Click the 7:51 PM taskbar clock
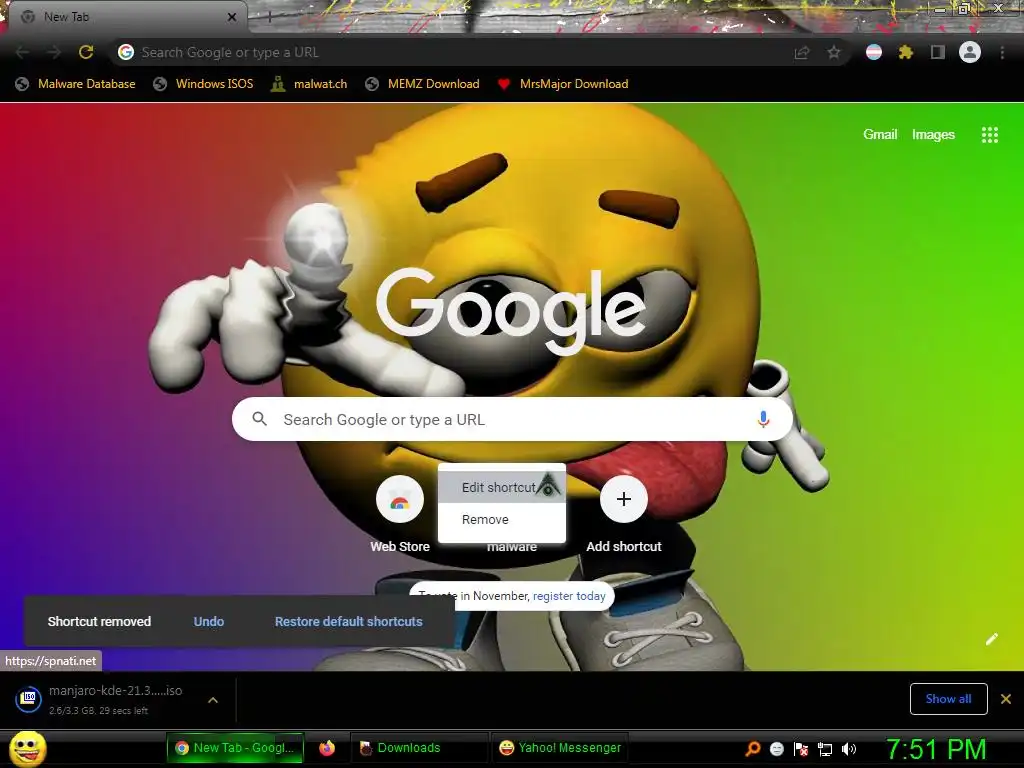Viewport: 1024px width, 768px height. pyautogui.click(x=936, y=749)
